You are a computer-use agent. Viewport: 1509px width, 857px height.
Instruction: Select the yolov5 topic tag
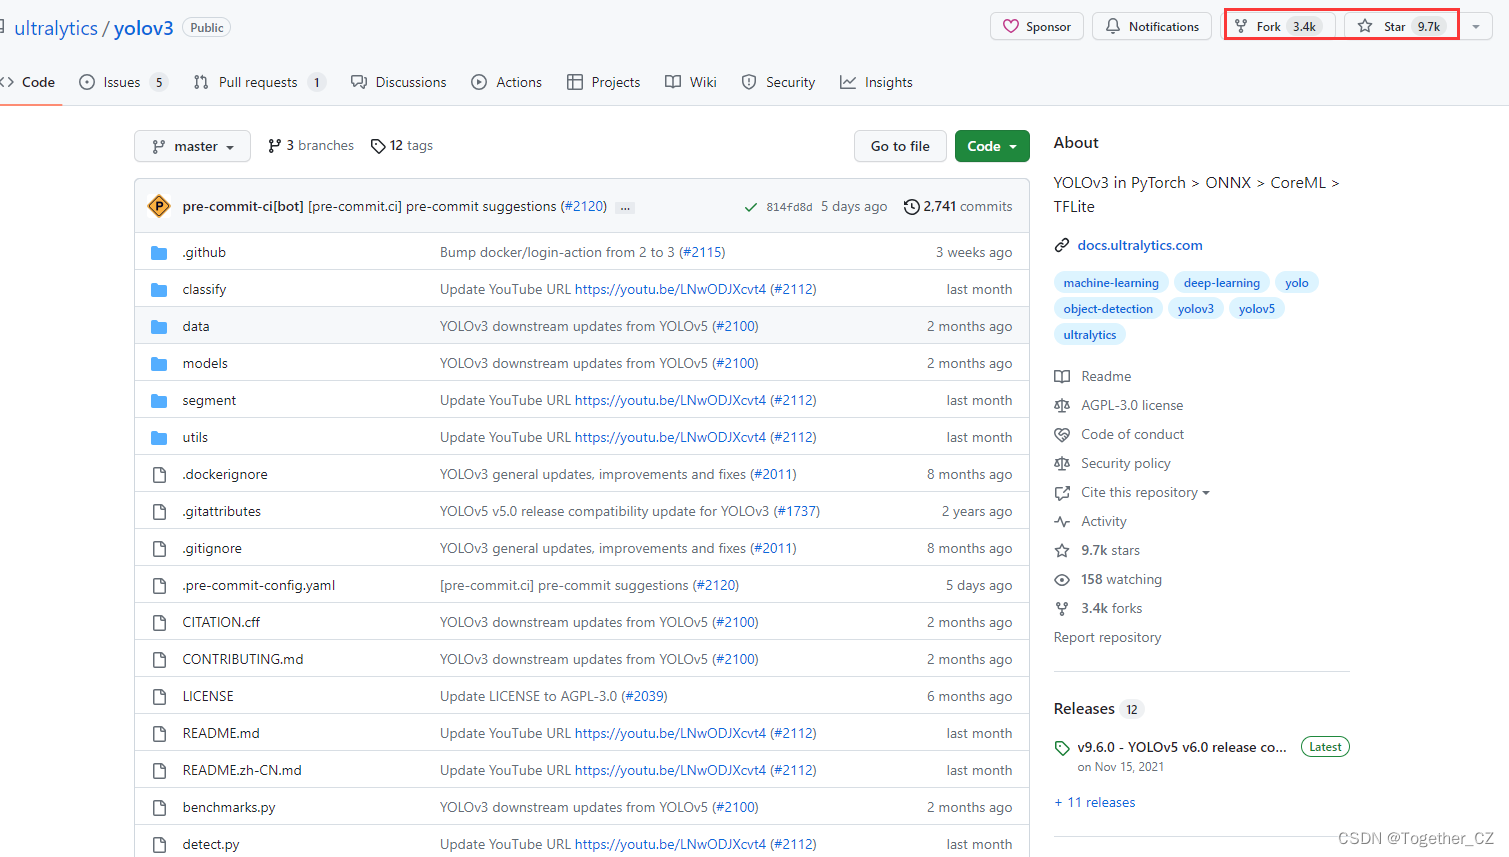(x=1257, y=309)
